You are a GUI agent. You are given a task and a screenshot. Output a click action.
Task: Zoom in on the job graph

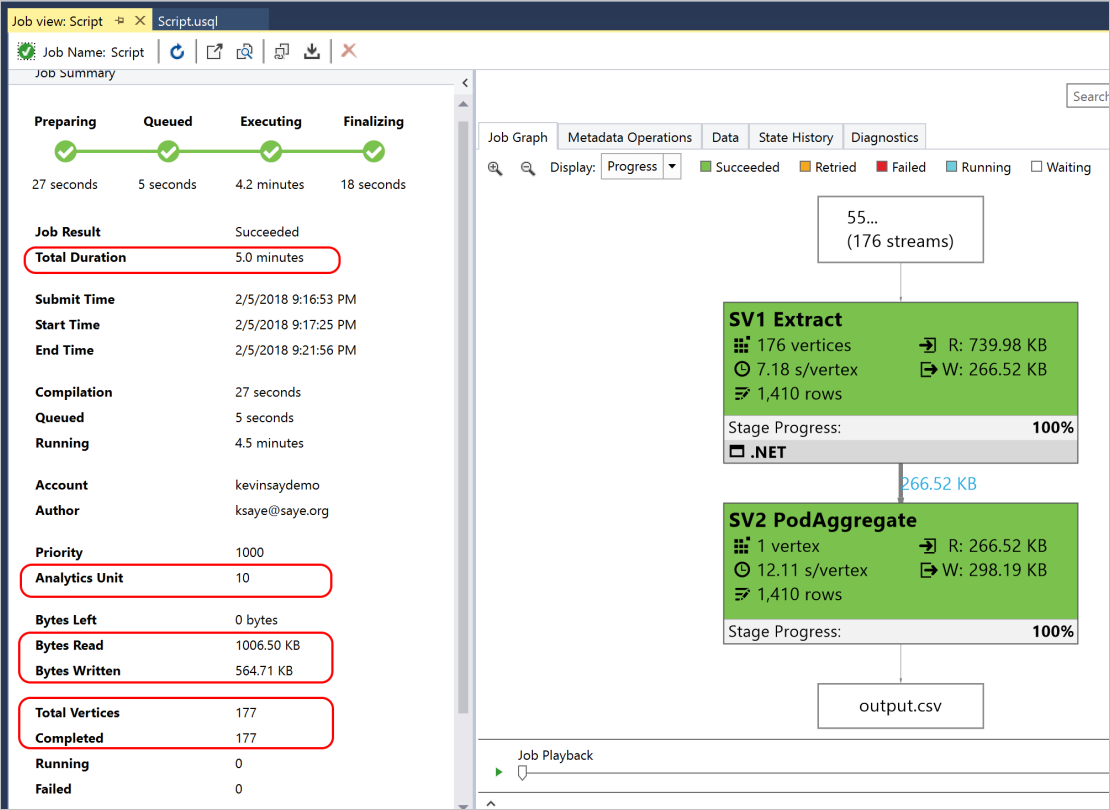[x=495, y=168]
